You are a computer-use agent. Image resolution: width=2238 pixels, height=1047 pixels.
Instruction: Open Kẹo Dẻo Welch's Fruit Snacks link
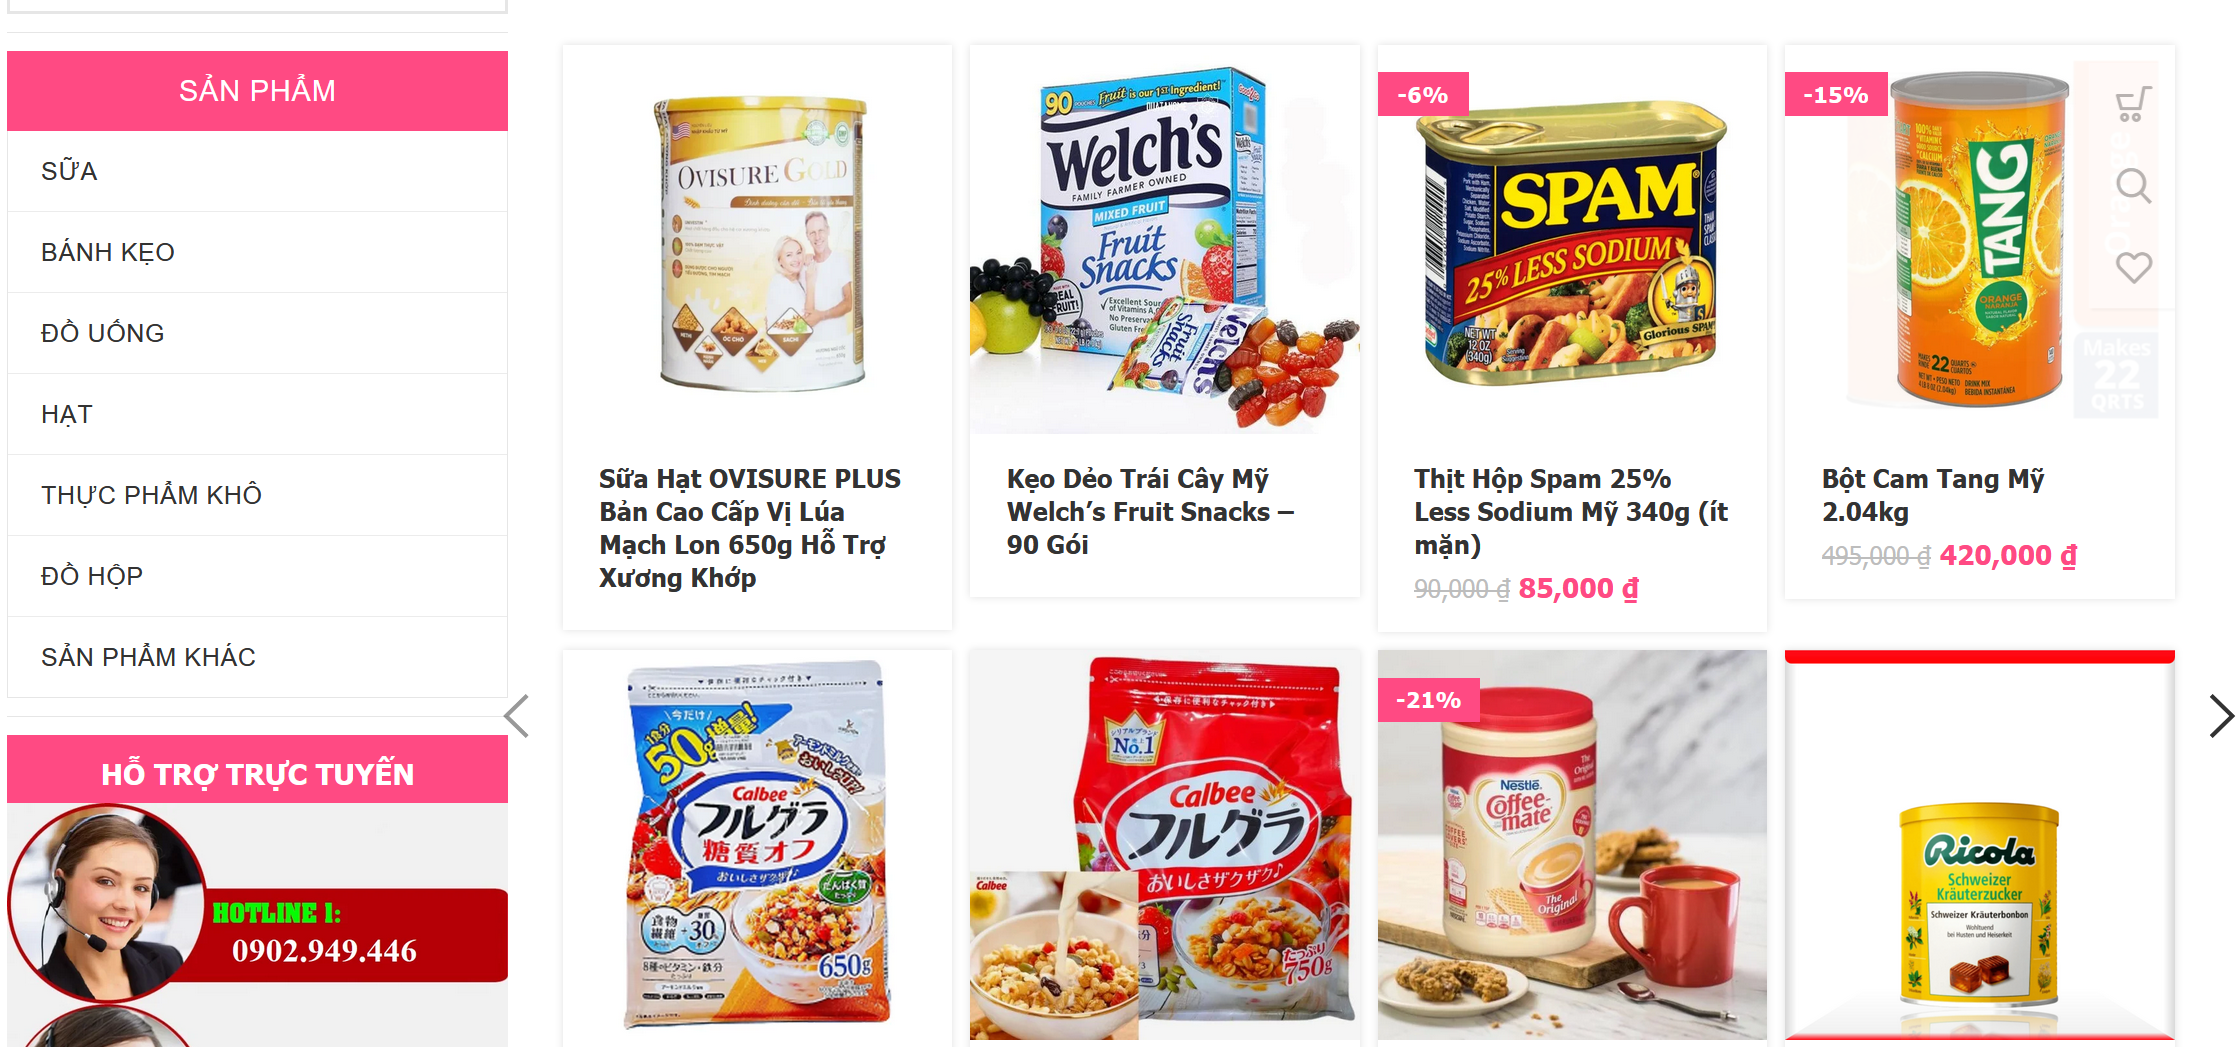coord(1150,512)
